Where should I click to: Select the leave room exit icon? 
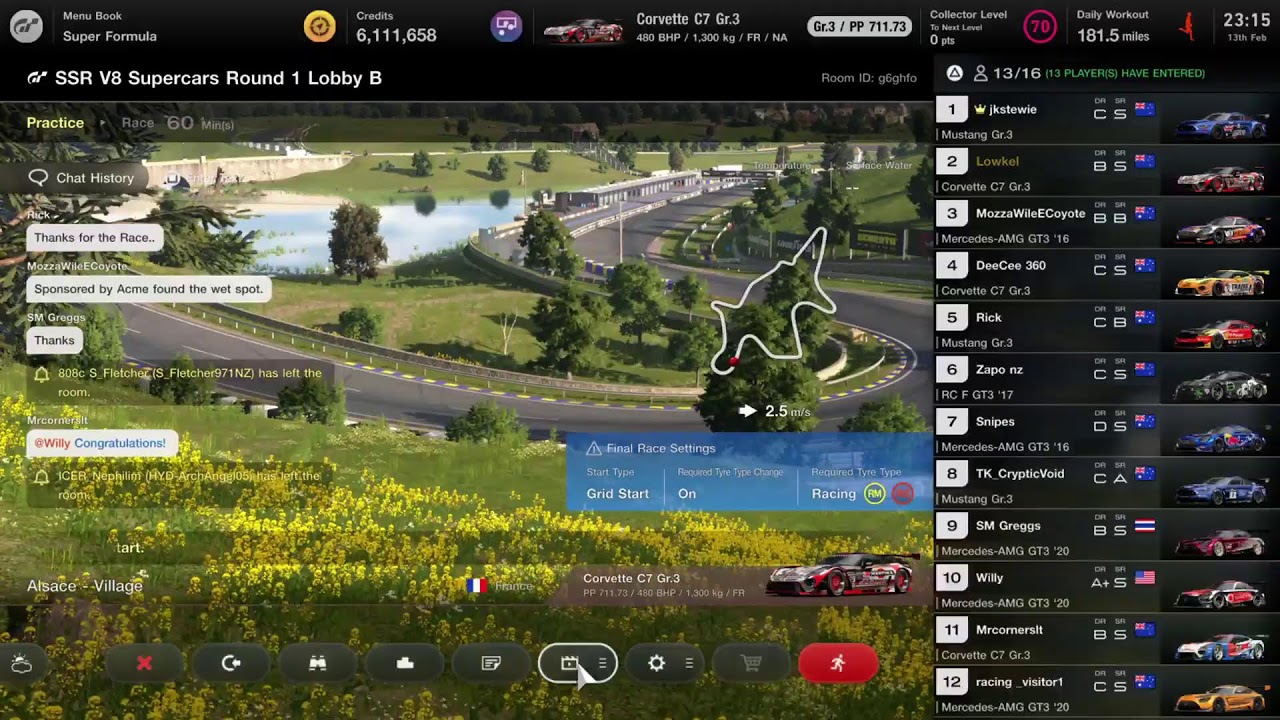[x=231, y=663]
